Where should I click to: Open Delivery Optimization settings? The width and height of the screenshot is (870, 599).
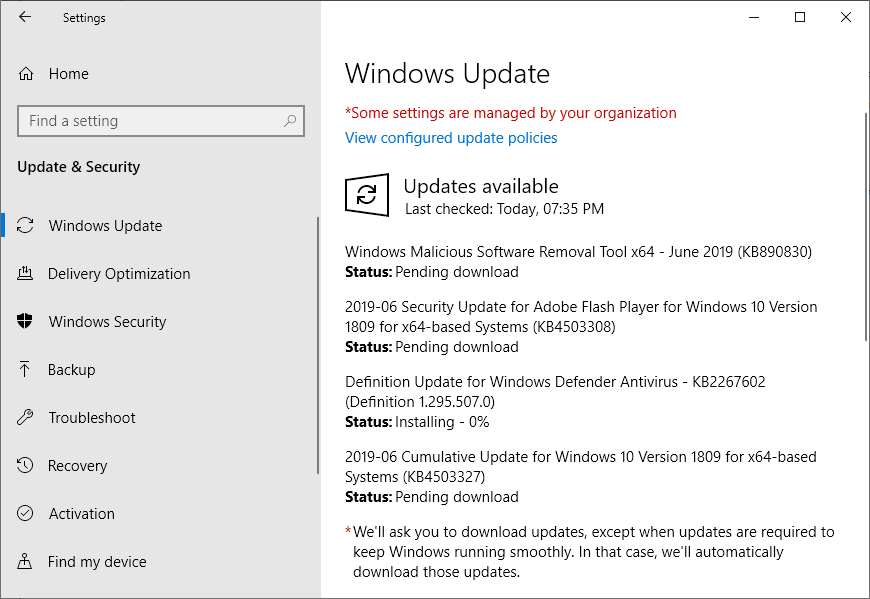point(119,274)
